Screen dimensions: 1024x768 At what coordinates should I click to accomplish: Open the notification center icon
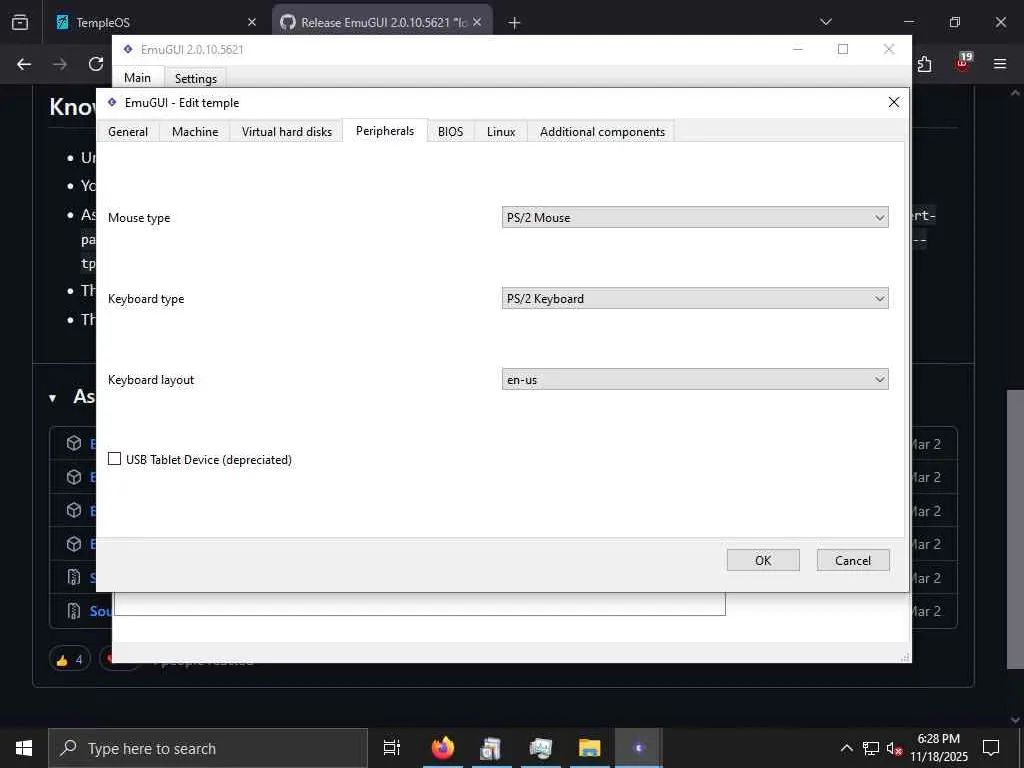click(991, 748)
